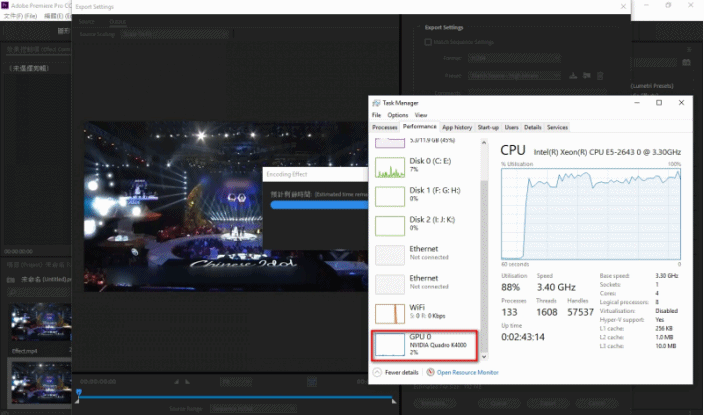Switch to the App history tab
This screenshot has height=415, width=704.
pyautogui.click(x=457, y=128)
